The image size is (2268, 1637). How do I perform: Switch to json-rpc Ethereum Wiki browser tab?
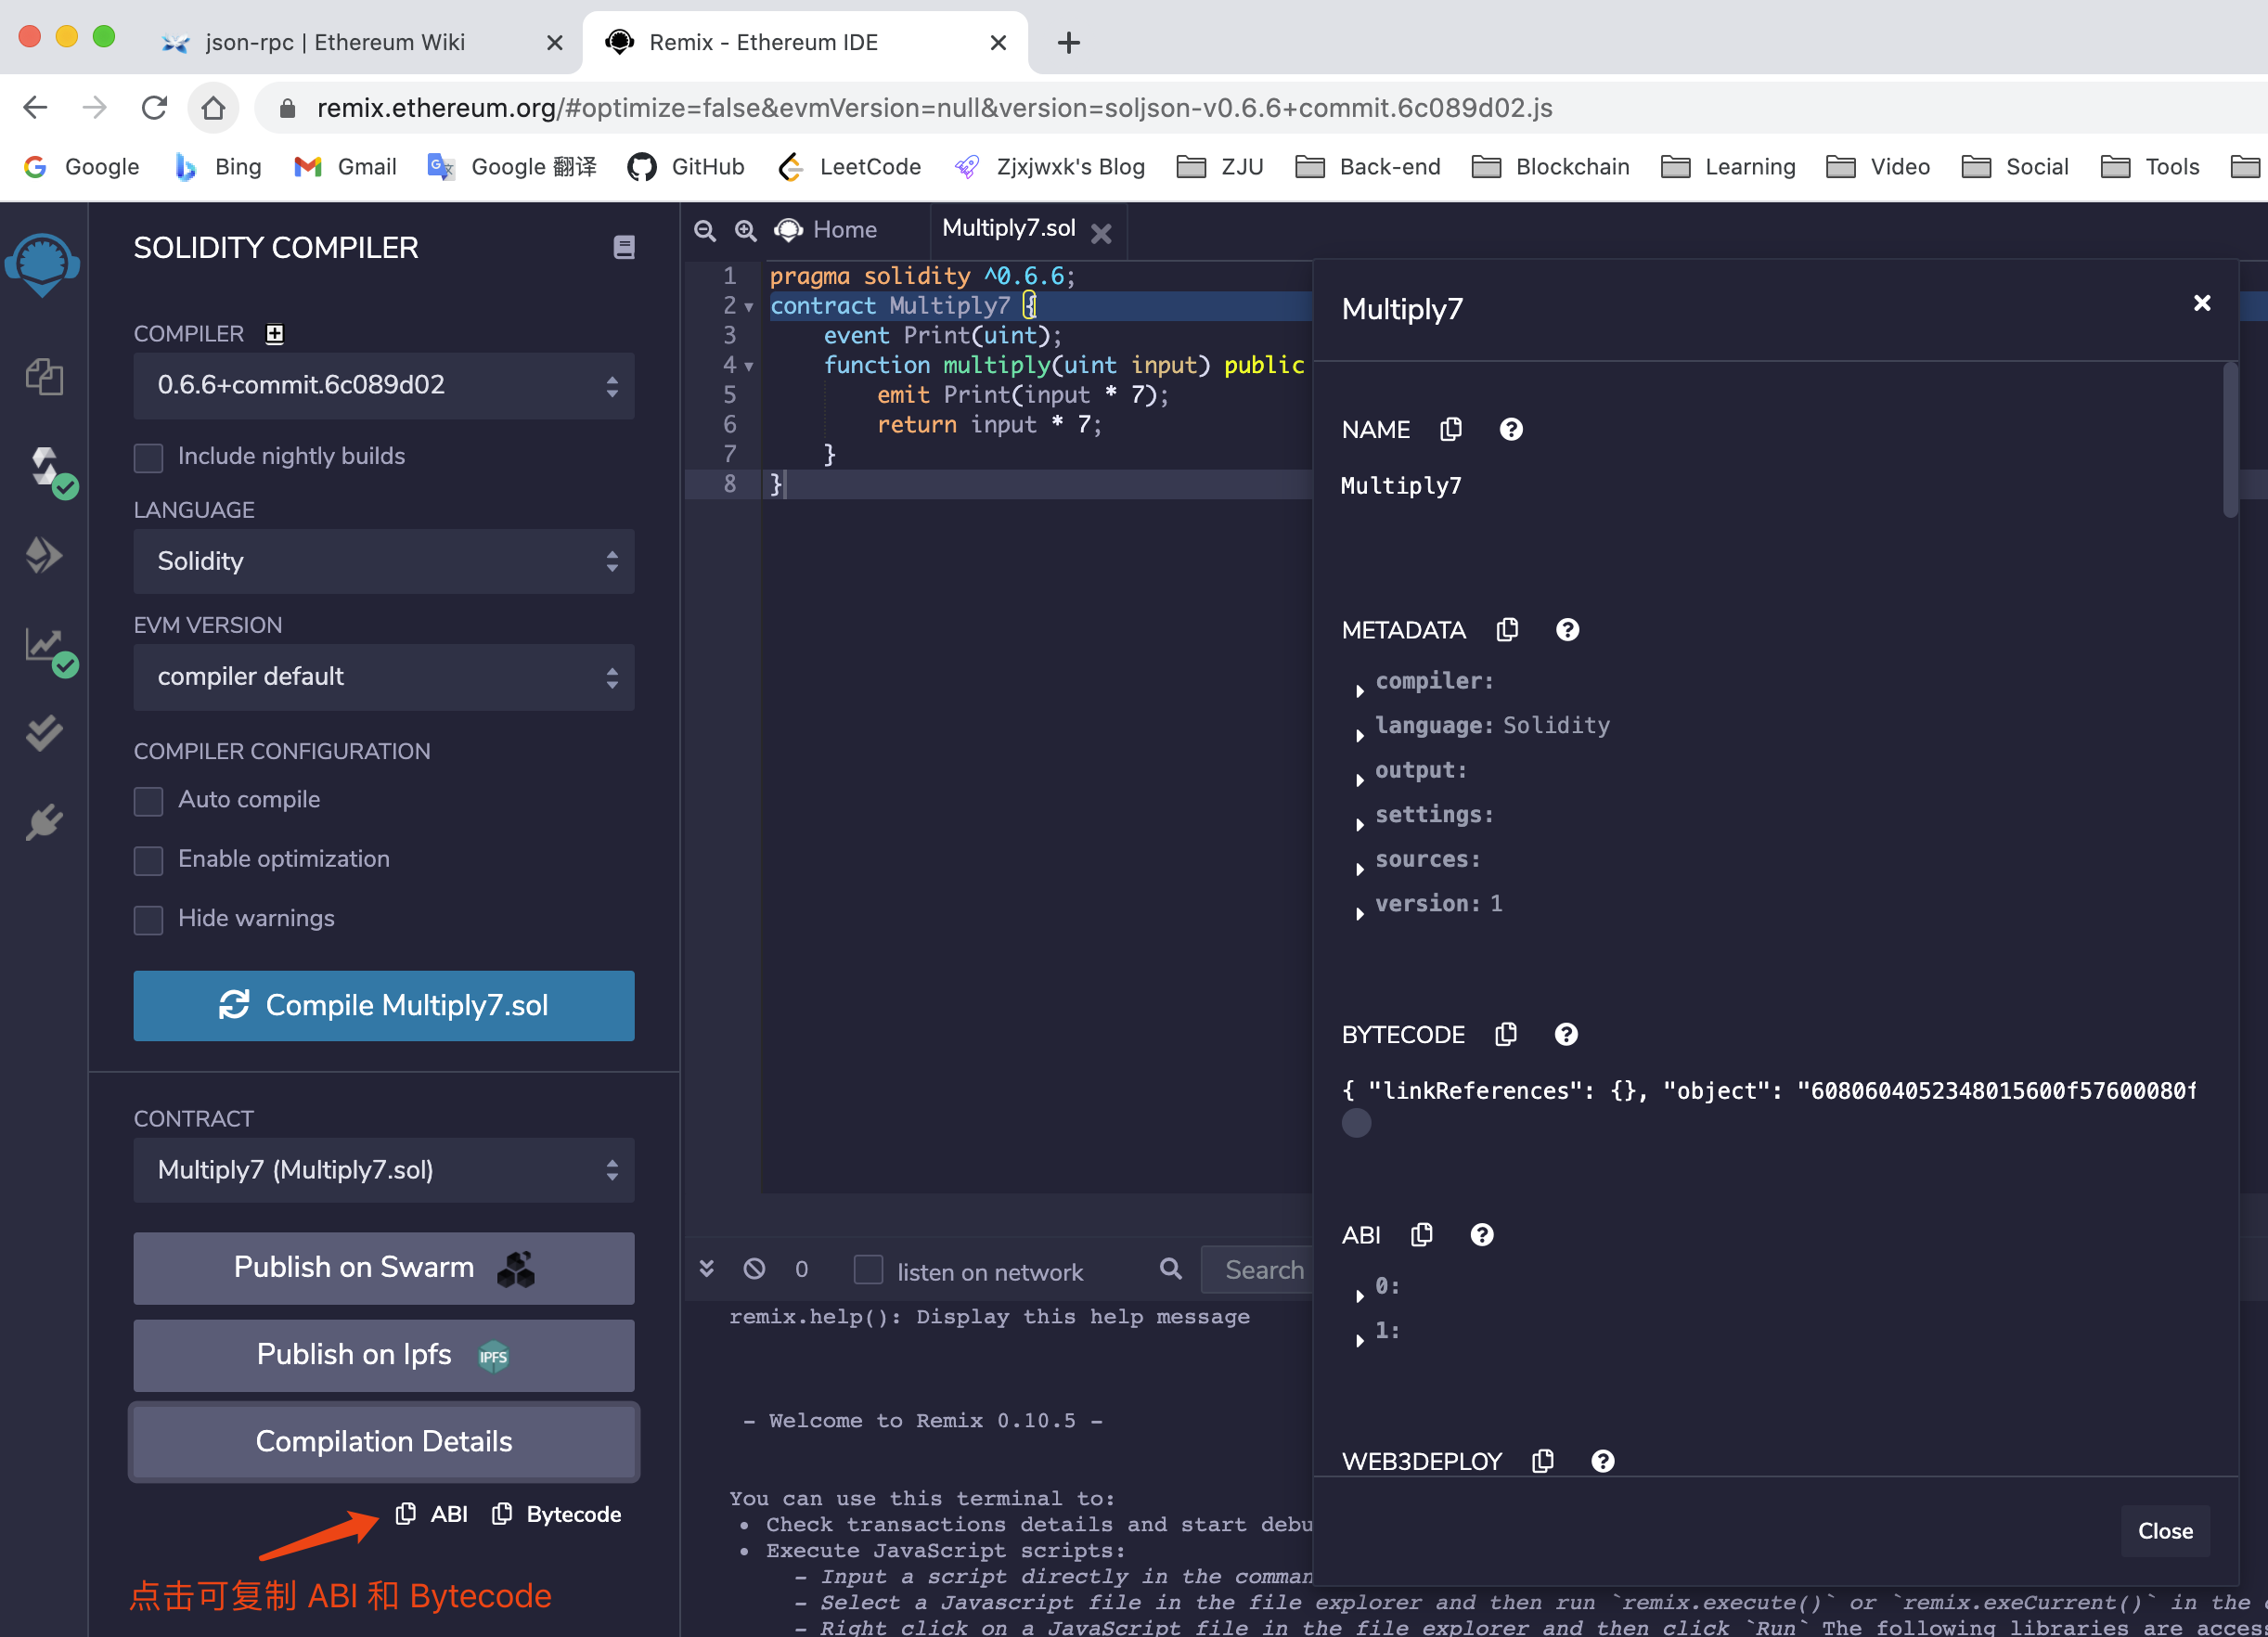pos(335,42)
